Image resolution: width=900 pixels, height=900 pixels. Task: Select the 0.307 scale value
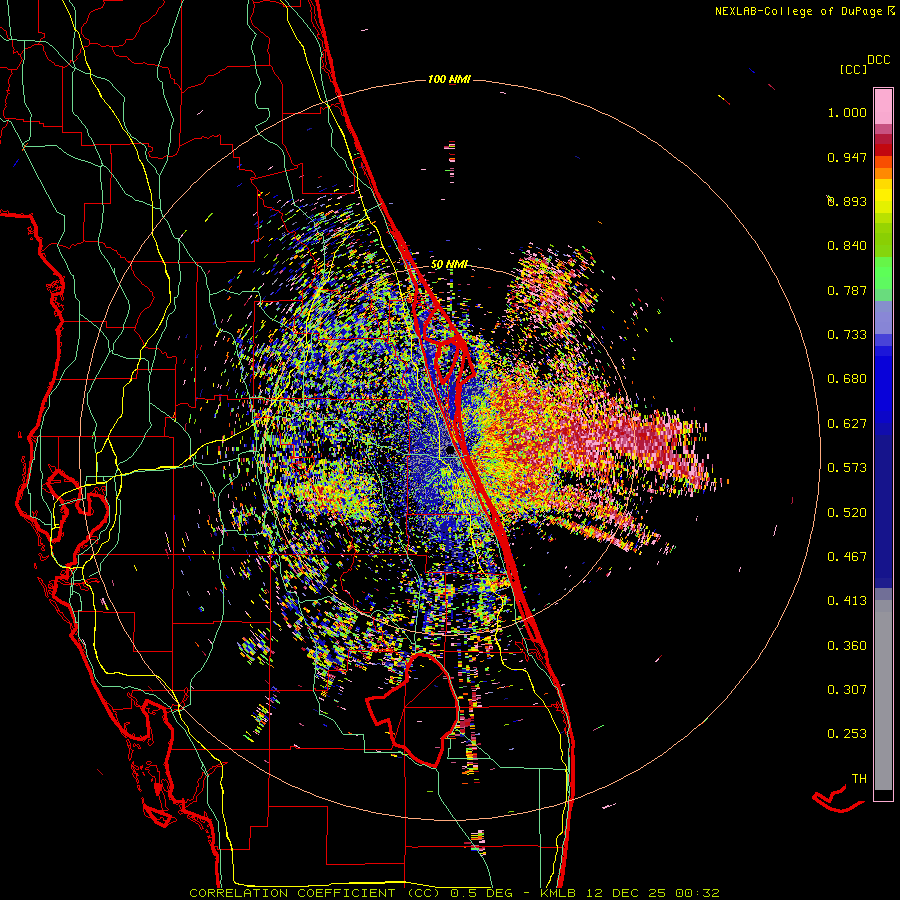847,690
